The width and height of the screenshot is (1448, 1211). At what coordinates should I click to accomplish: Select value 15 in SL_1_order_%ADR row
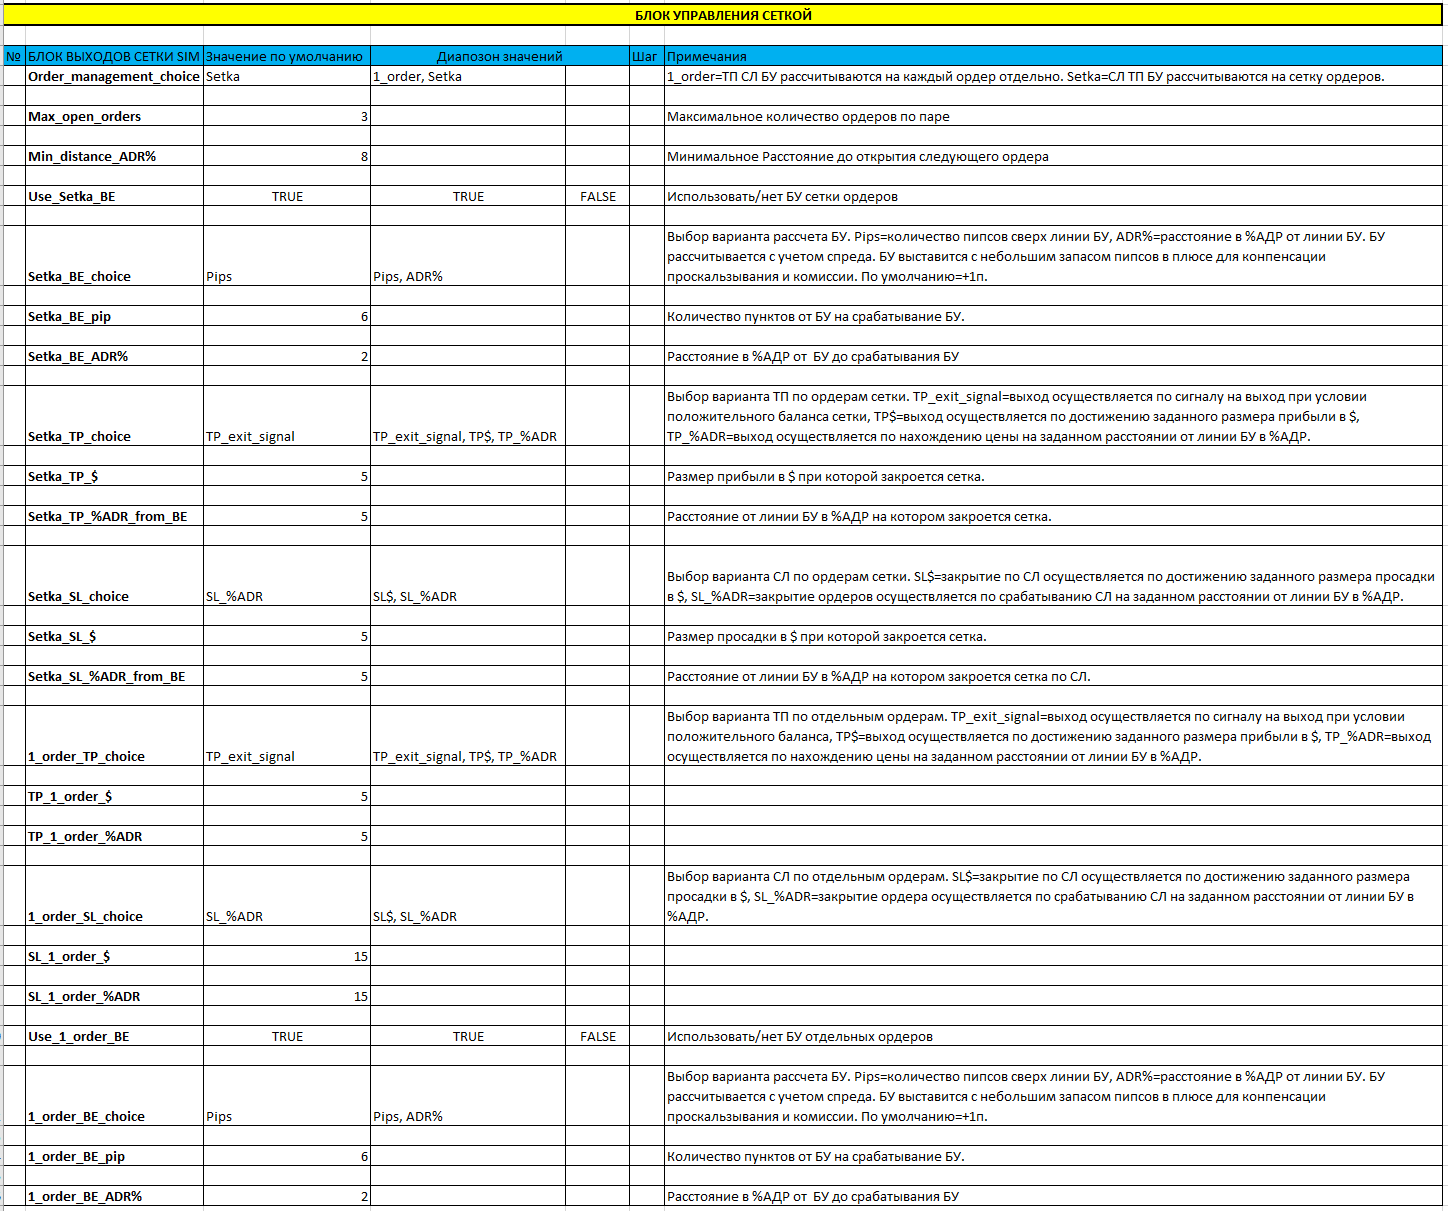click(286, 996)
